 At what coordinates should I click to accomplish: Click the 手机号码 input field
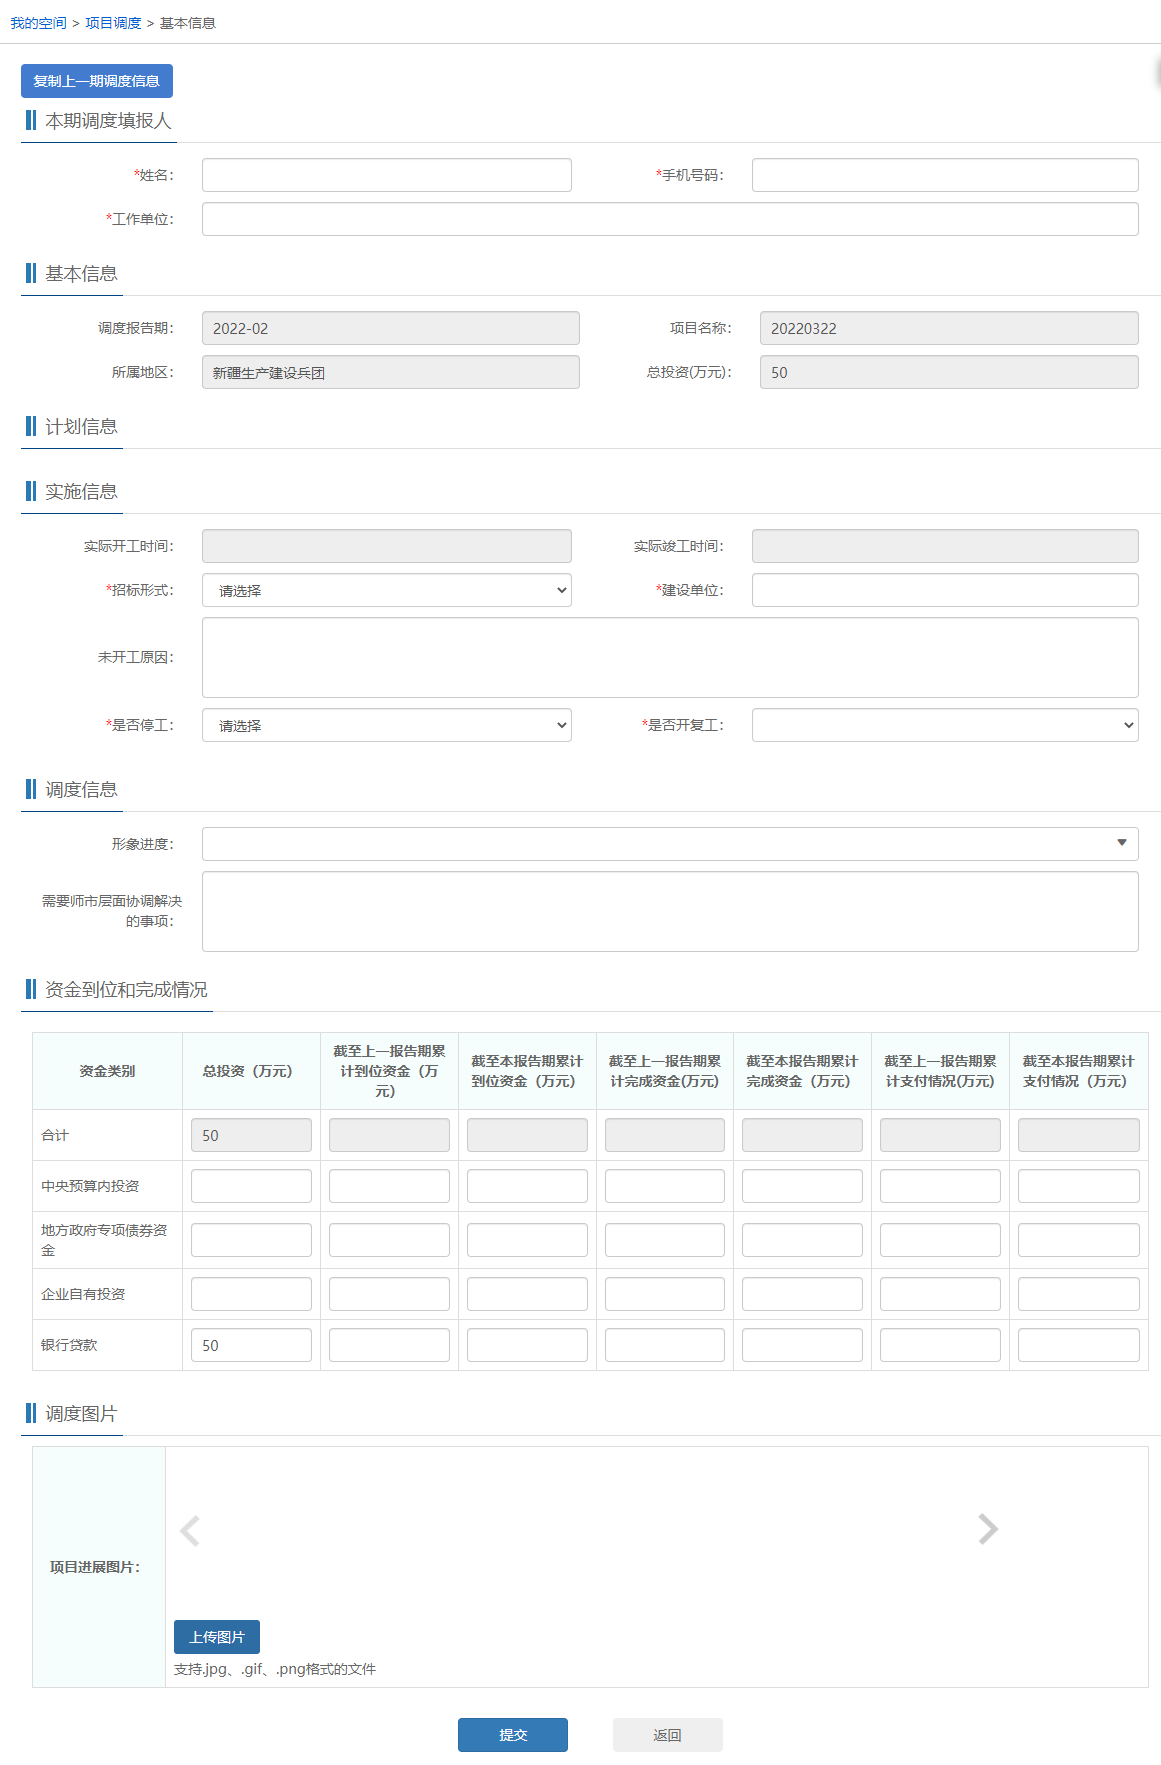[944, 175]
